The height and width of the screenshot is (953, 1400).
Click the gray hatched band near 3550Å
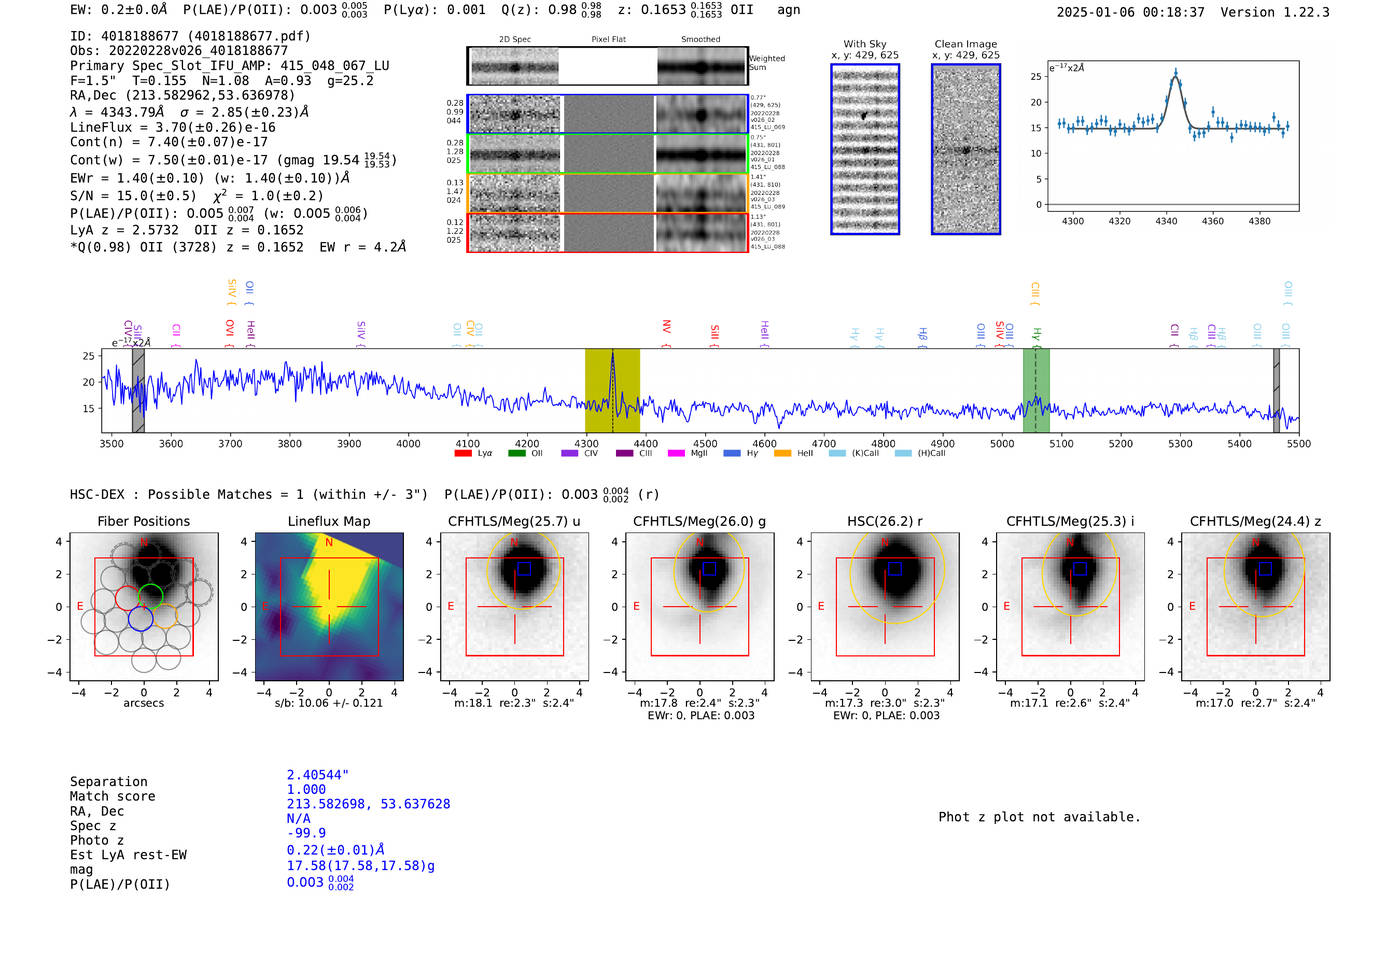tap(138, 391)
